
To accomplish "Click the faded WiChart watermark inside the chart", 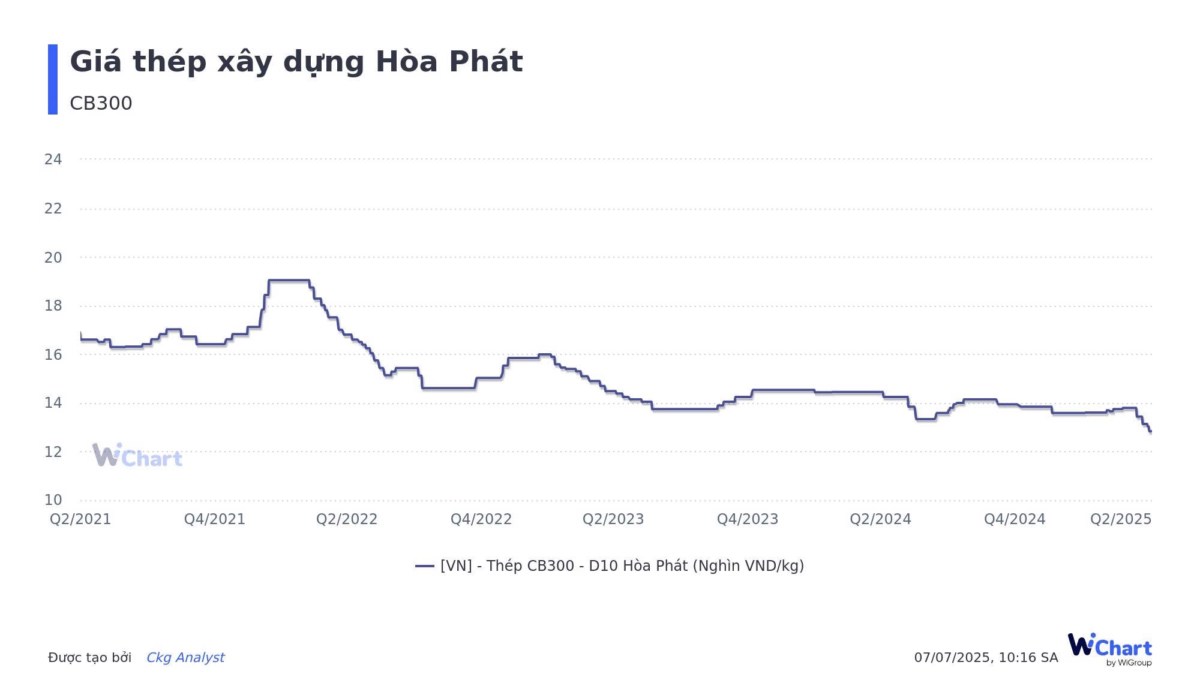I will tap(137, 456).
